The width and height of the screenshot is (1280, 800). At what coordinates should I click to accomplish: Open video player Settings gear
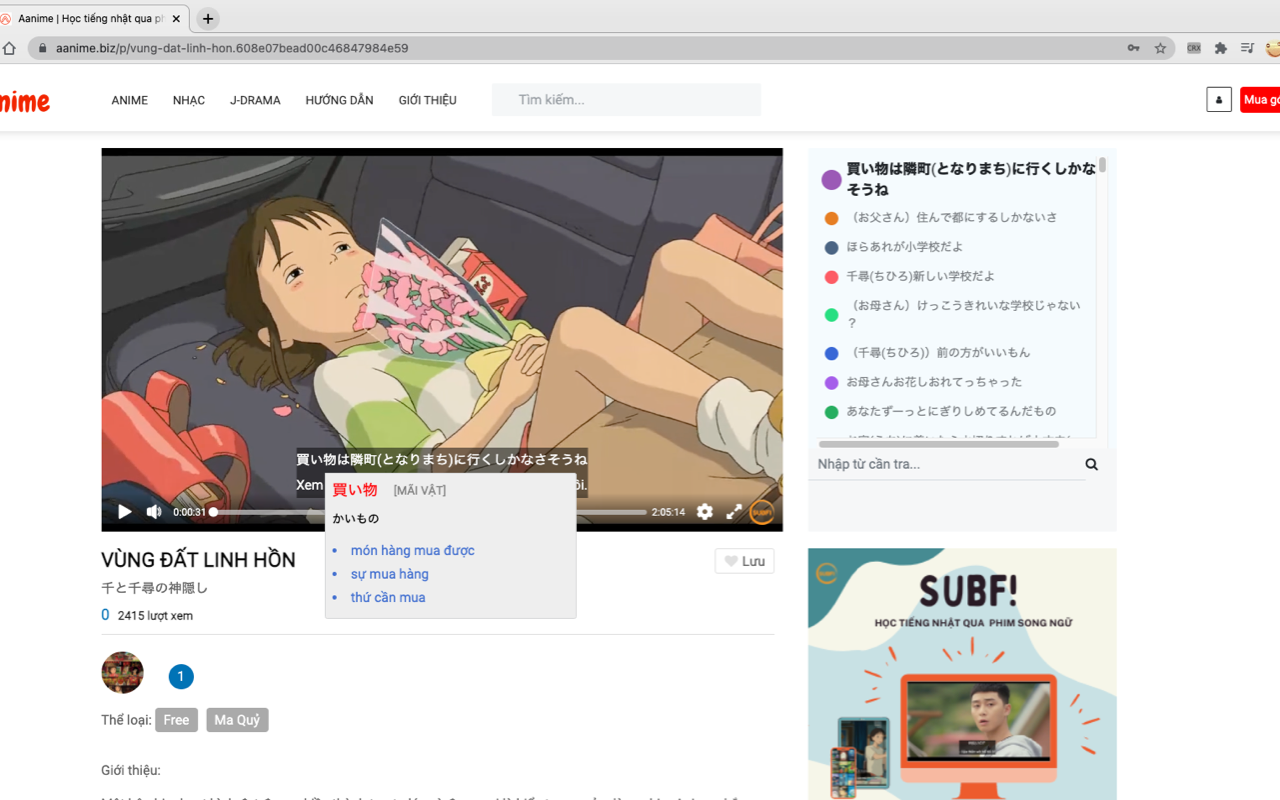pos(705,511)
